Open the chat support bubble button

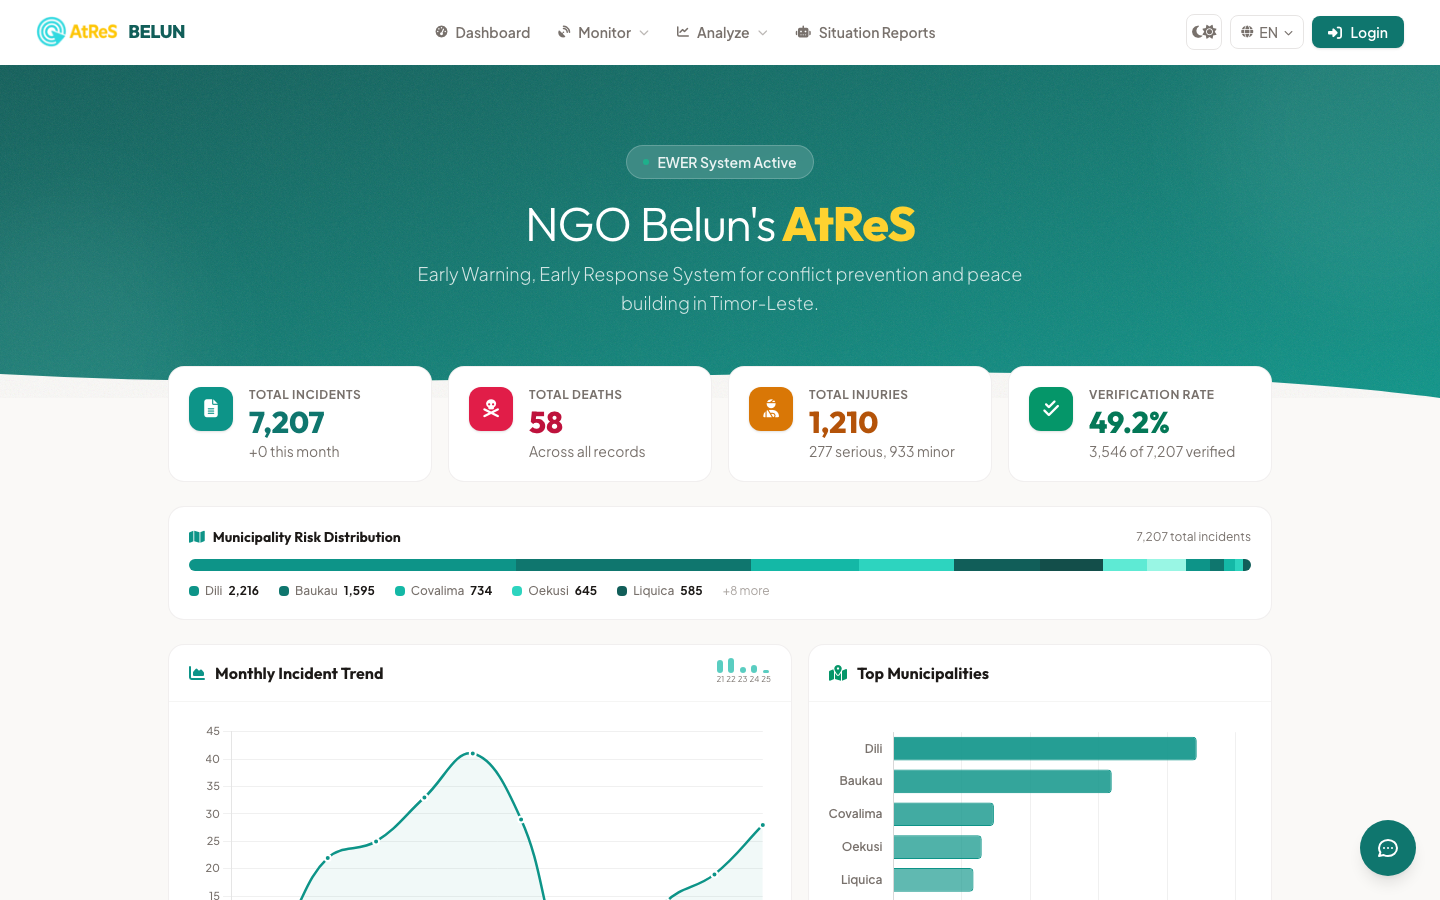point(1388,848)
